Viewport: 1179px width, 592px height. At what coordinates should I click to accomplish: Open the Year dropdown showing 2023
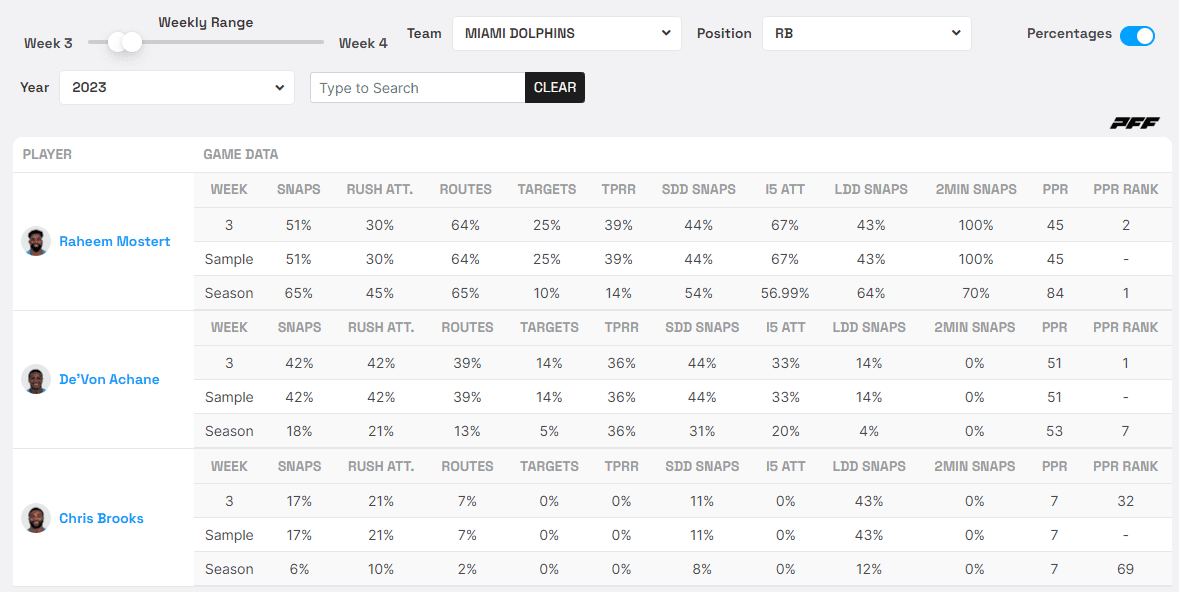177,87
